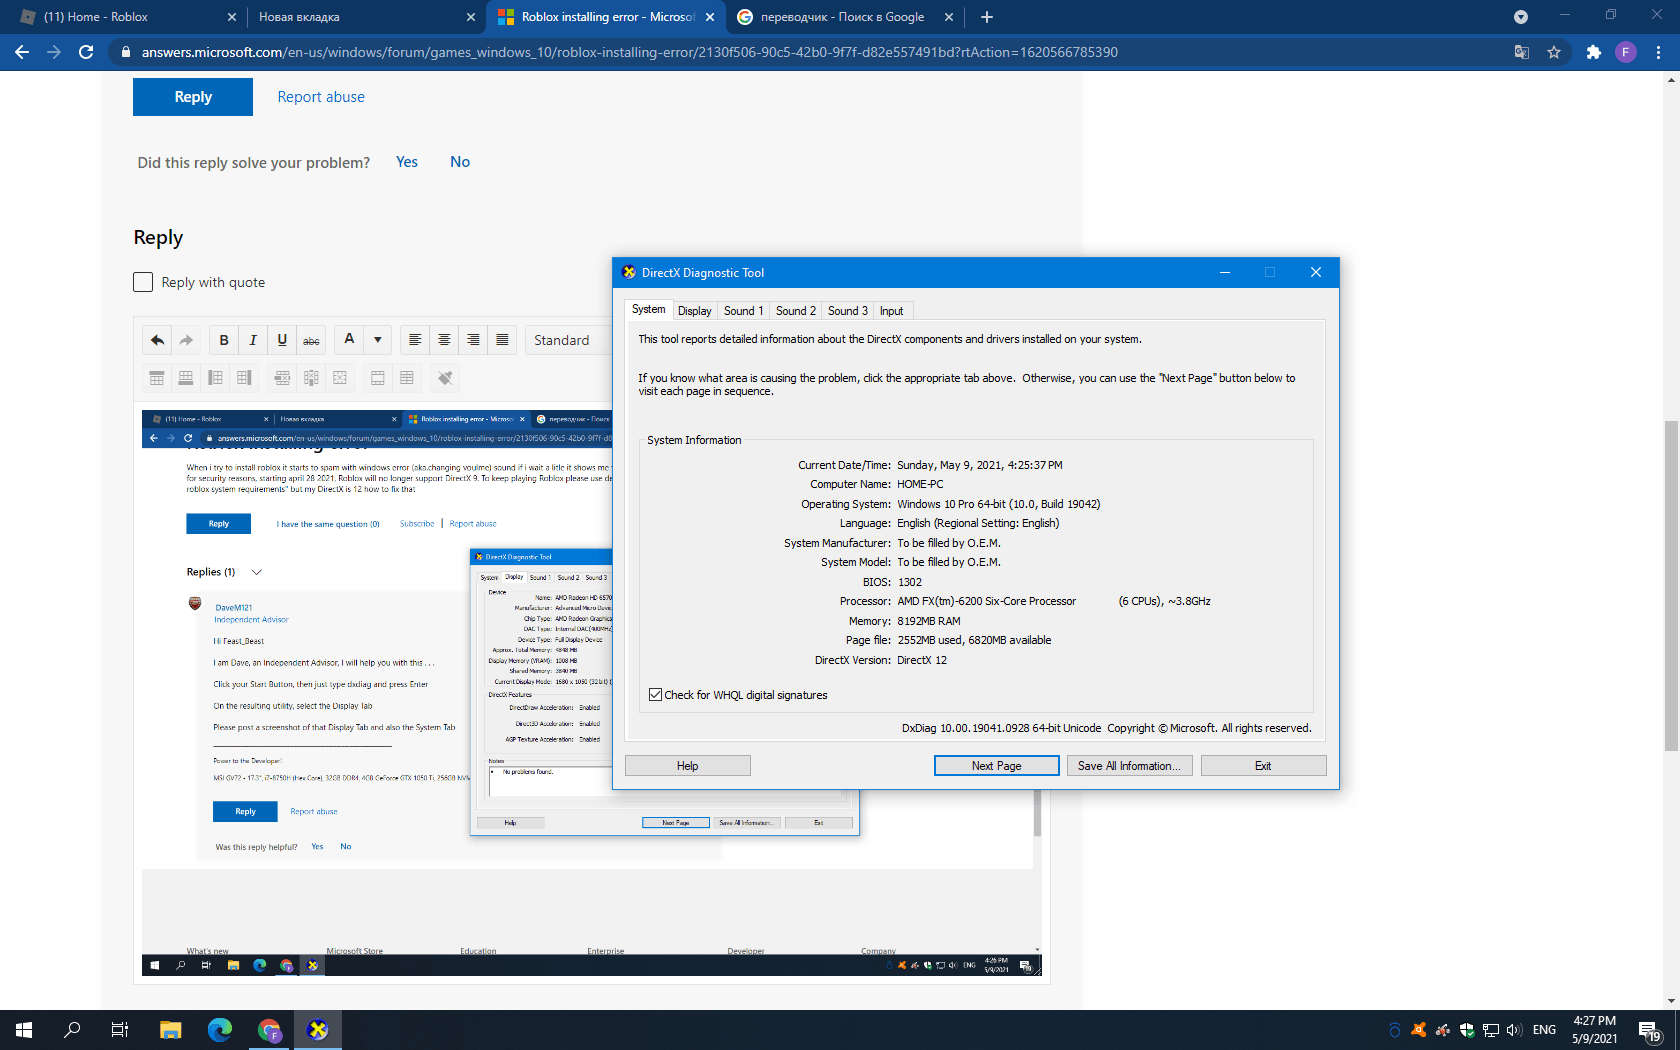Click the translate page icon in address bar
1680x1050 pixels.
(1522, 52)
